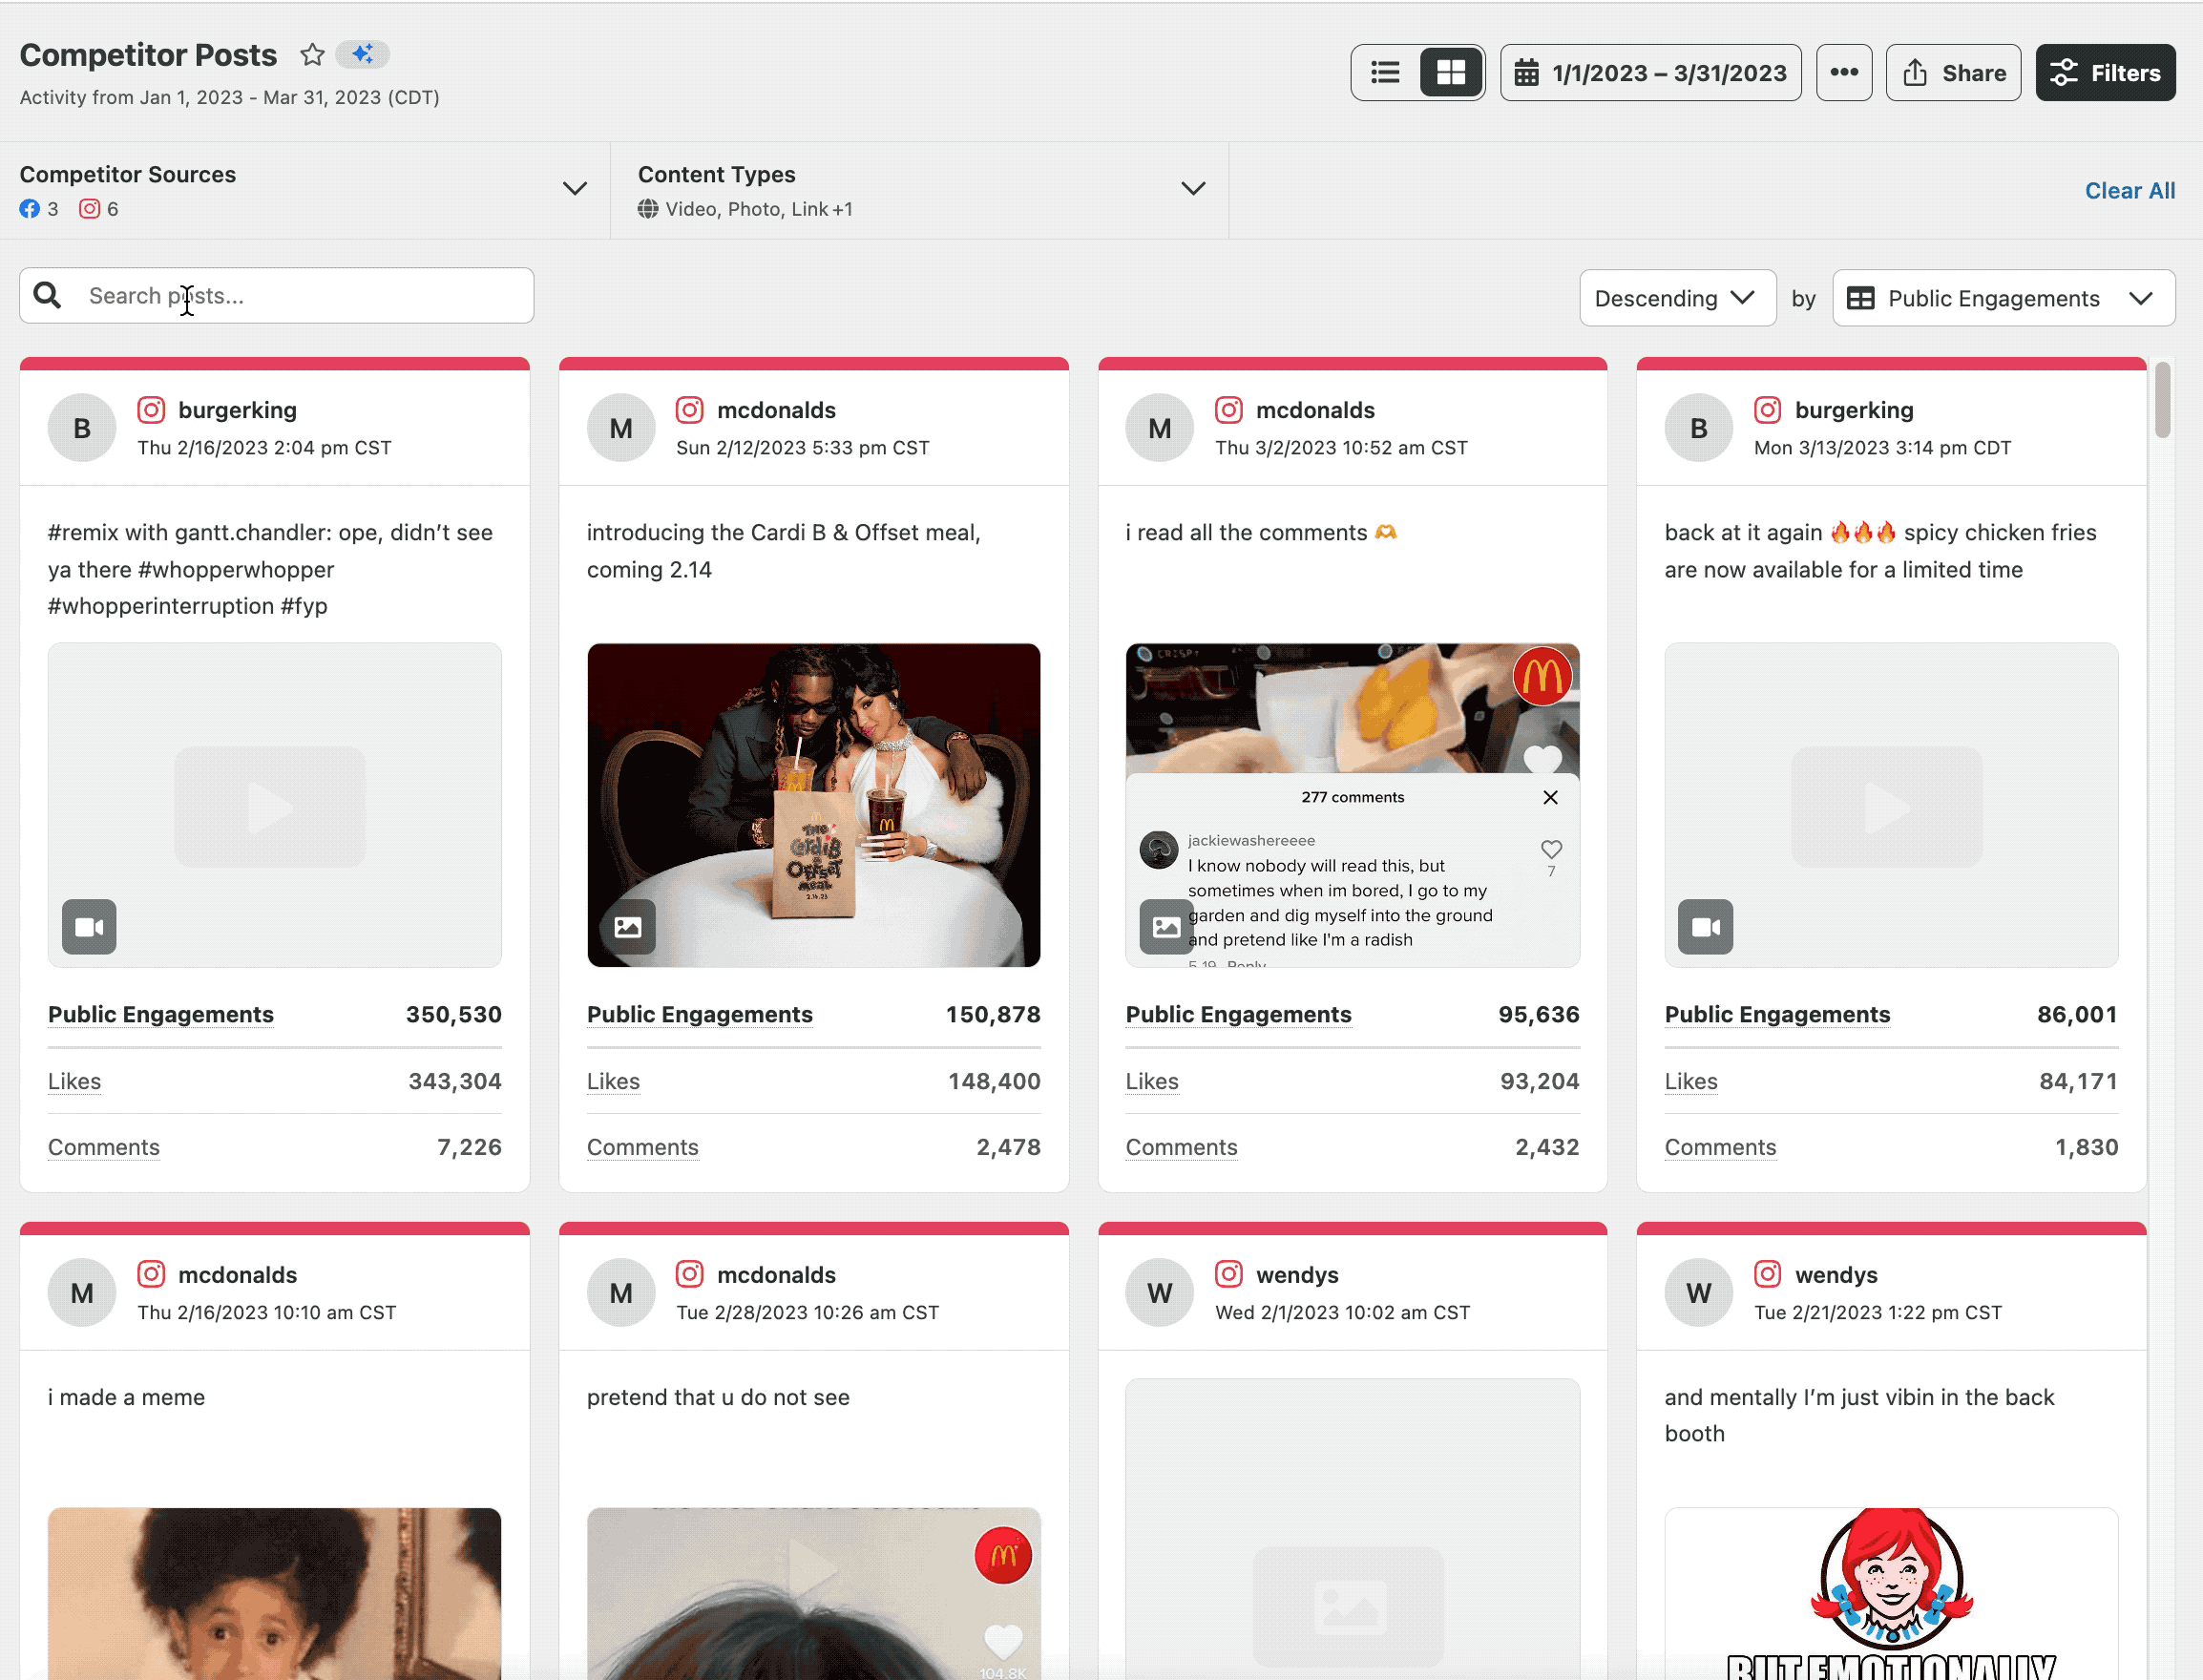Open the Public Engagements sort-by dropdown
Viewport: 2203px width, 1680px height.
[2003, 298]
